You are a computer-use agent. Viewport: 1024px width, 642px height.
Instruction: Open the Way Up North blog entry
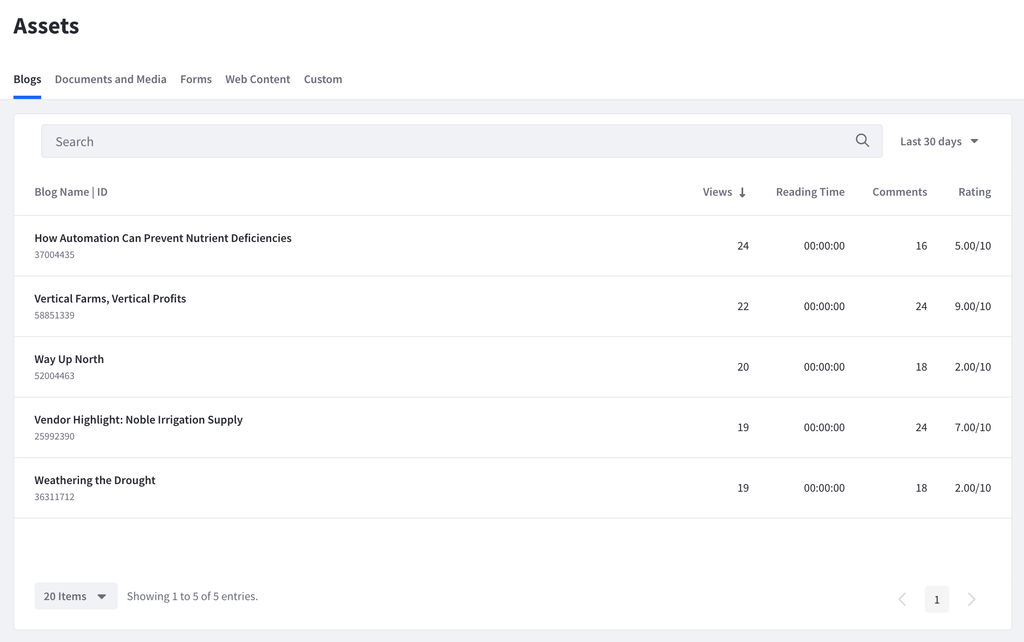[x=68, y=359]
